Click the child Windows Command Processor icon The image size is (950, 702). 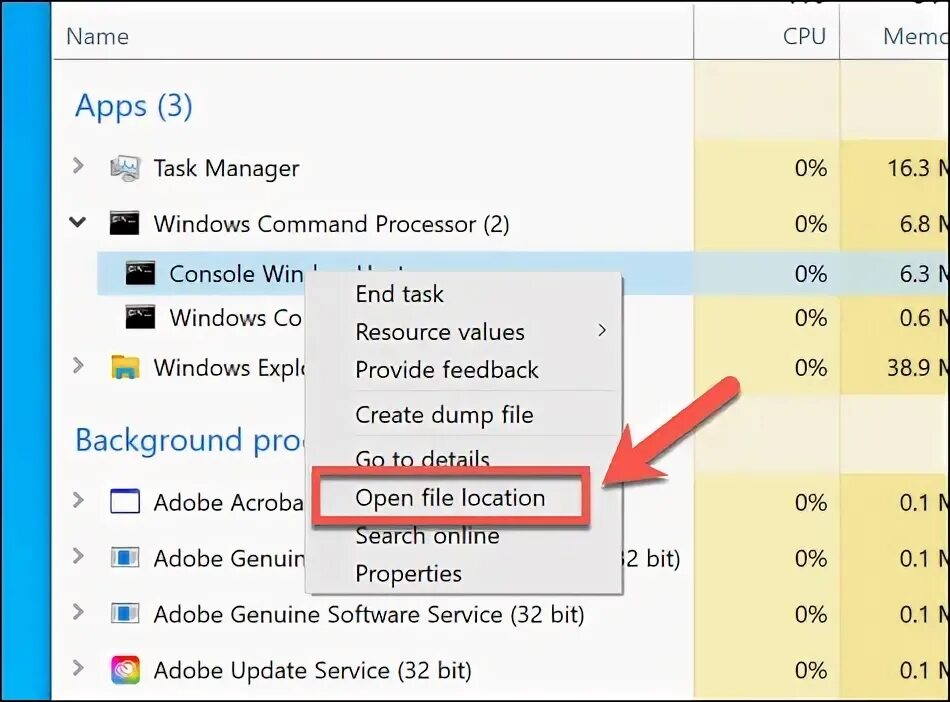[140, 318]
